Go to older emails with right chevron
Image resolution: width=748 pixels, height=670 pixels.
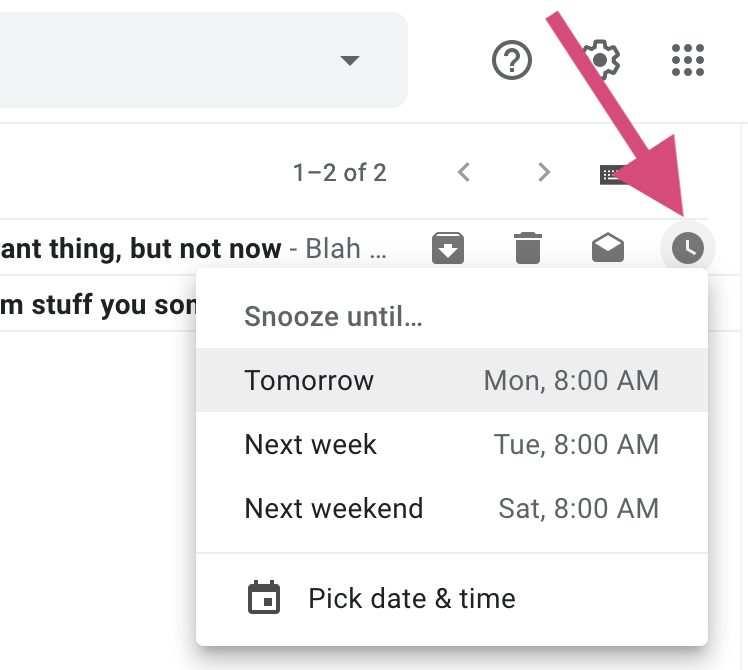pos(544,173)
